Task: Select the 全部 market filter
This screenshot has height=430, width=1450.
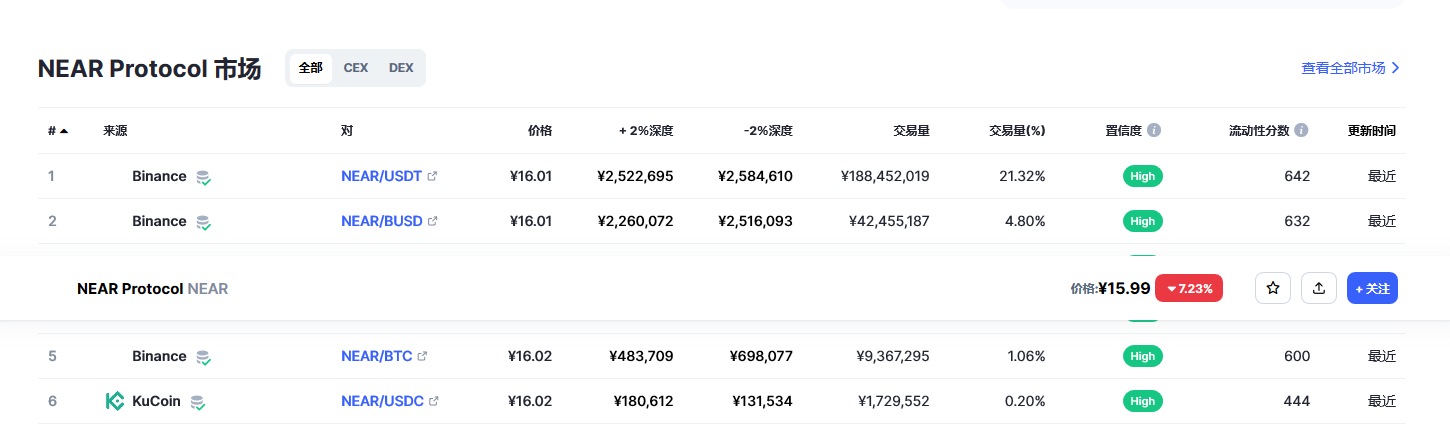Action: tap(311, 68)
